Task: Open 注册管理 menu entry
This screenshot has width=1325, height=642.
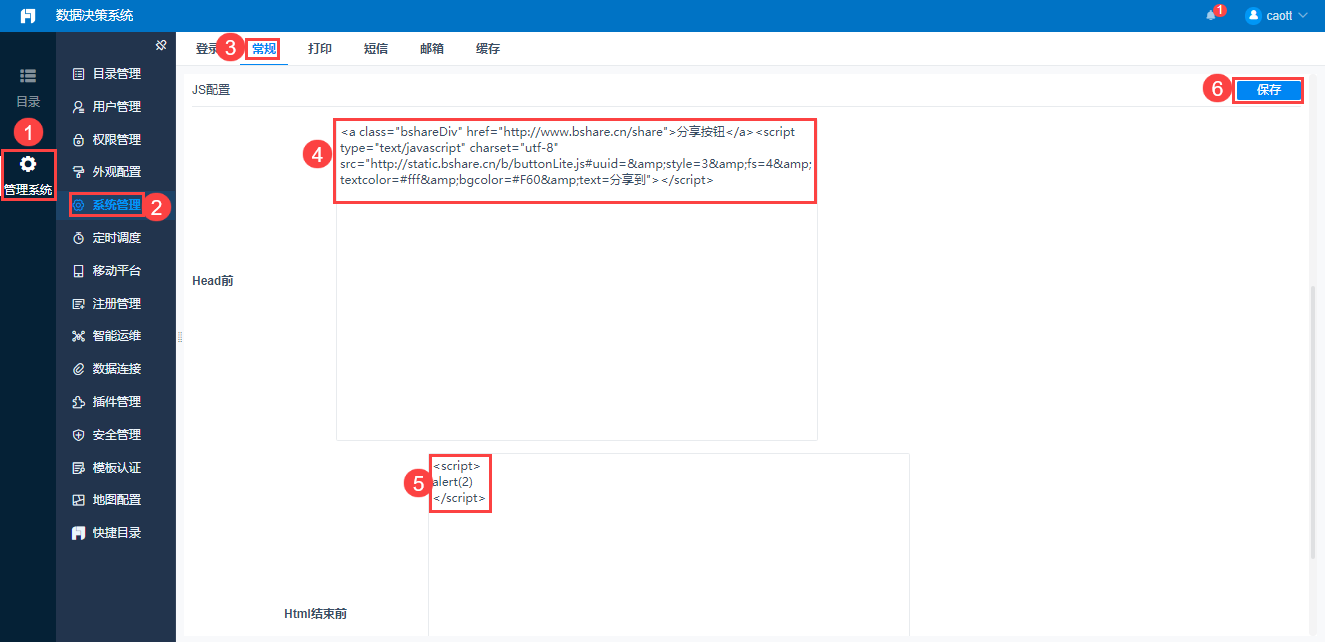Action: click(116, 304)
